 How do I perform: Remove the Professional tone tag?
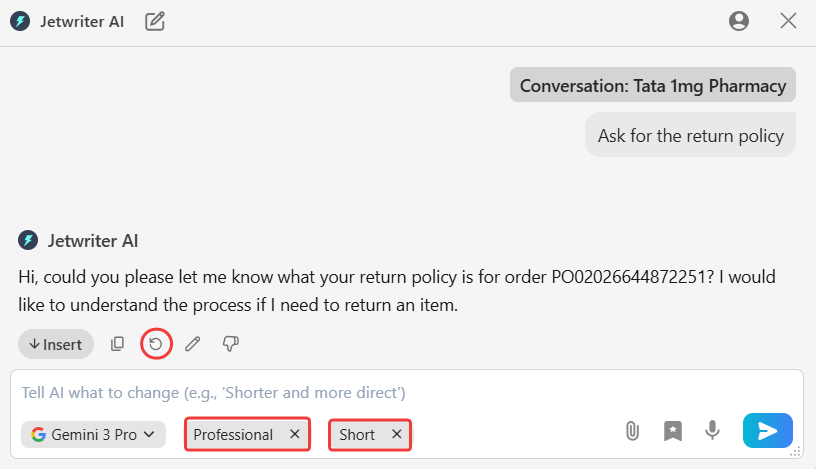294,434
